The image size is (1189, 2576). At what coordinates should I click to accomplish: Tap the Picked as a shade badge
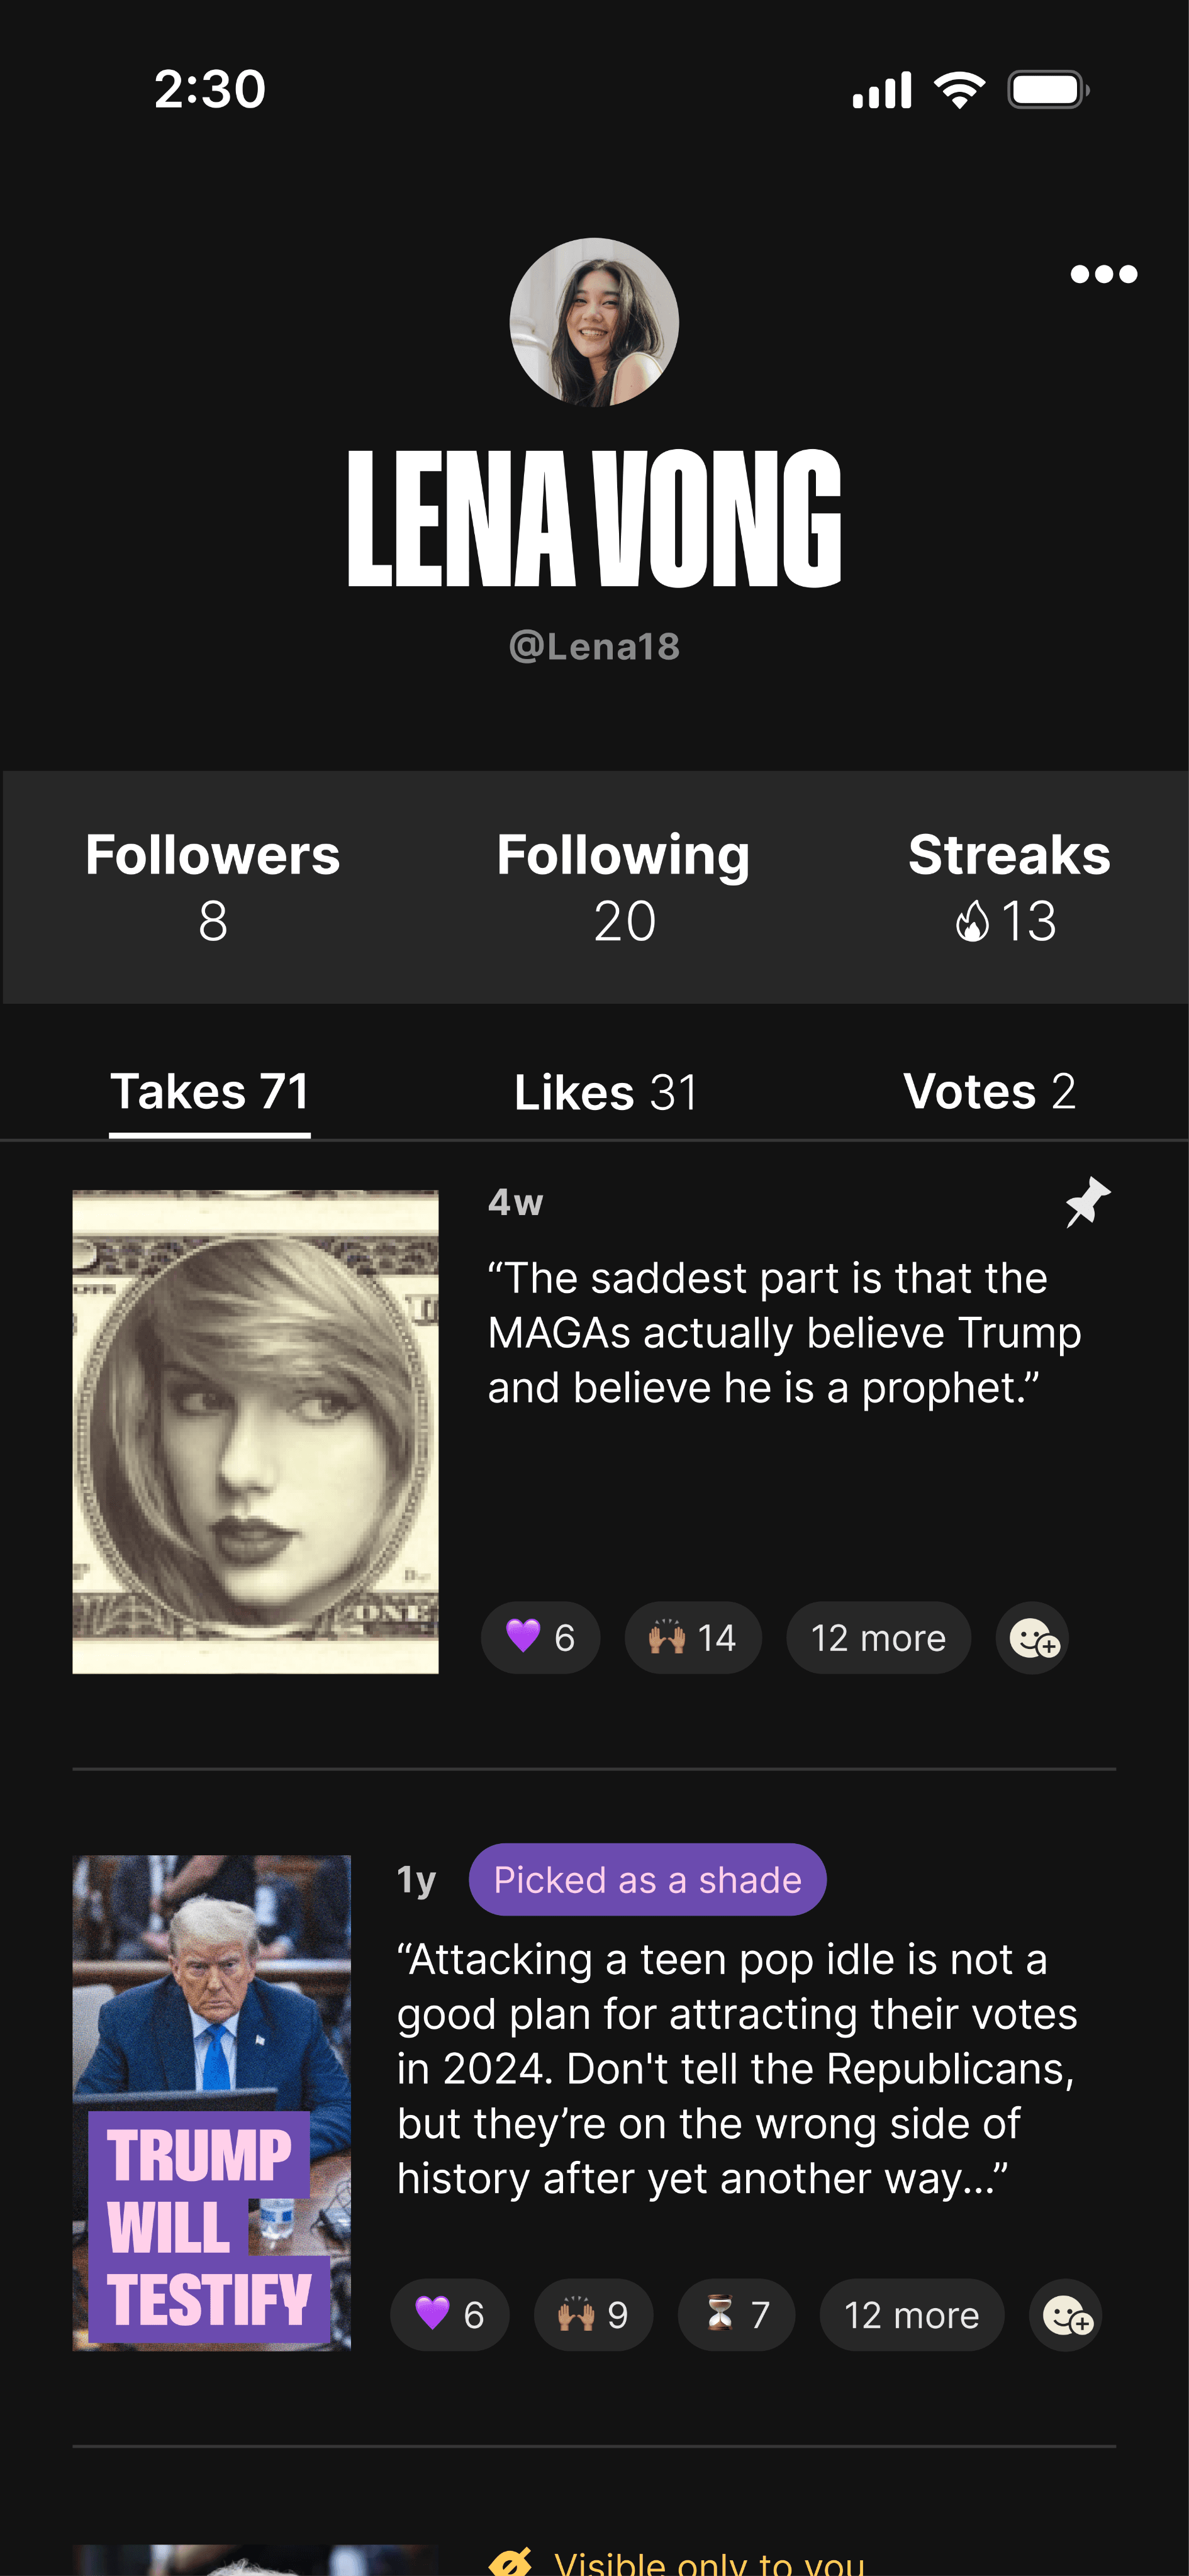[x=647, y=1880]
